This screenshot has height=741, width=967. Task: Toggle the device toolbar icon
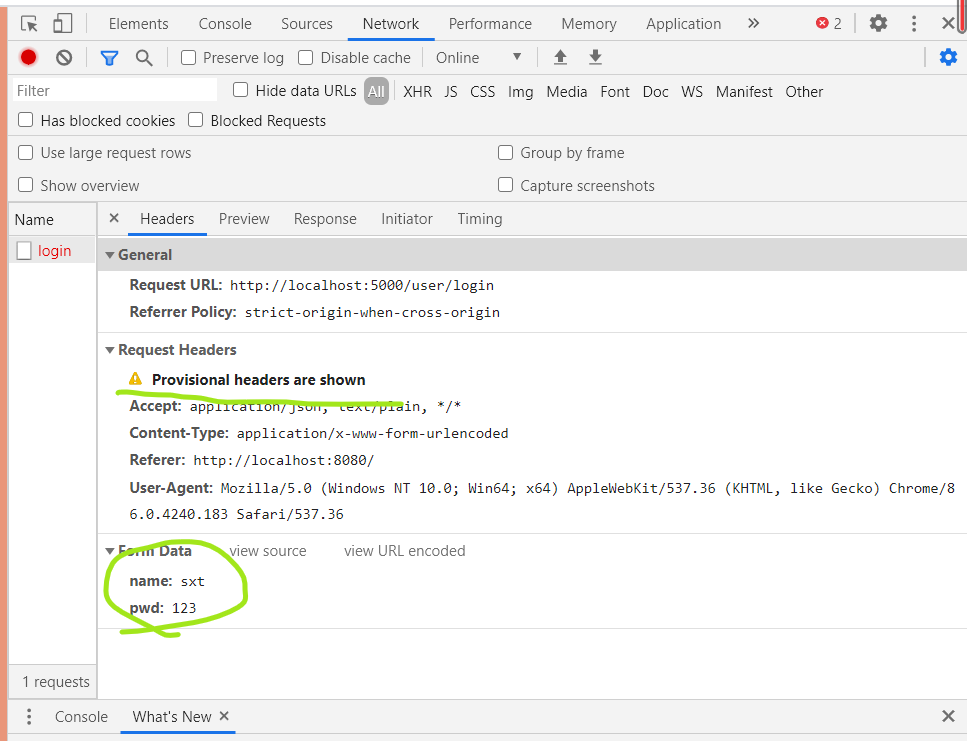click(62, 24)
